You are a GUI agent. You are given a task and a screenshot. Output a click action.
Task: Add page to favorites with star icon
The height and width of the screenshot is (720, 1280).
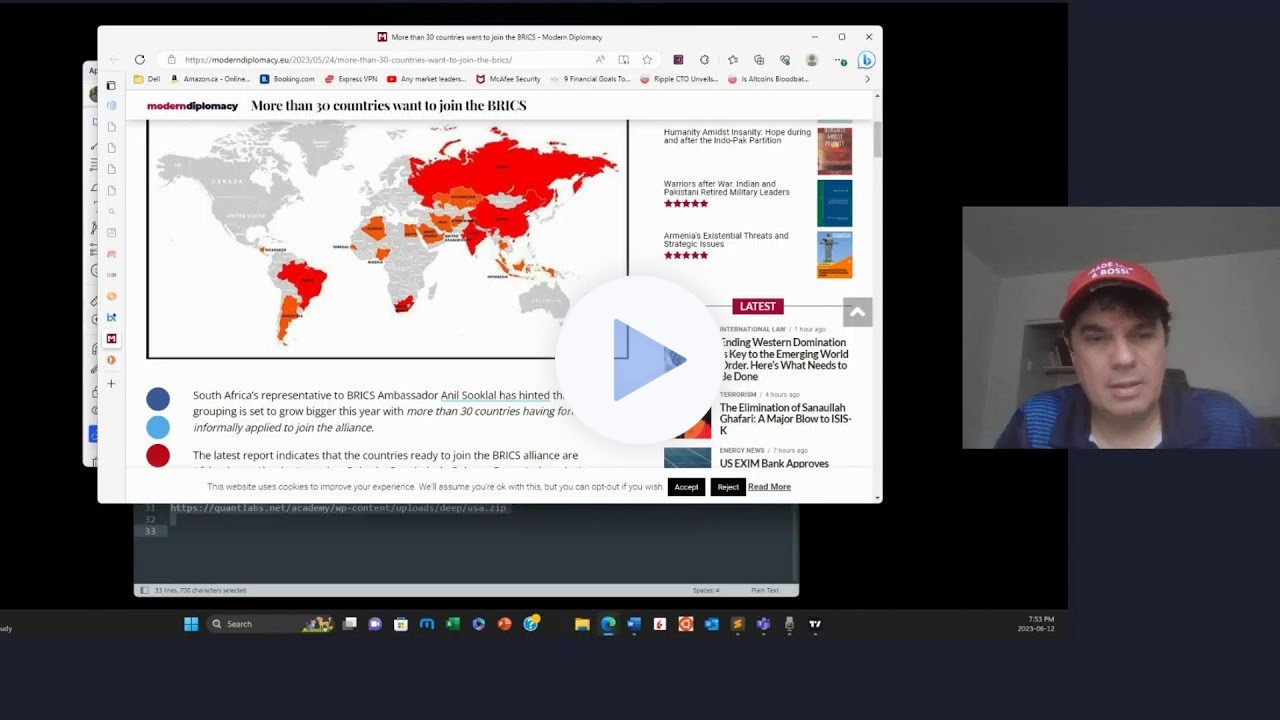click(647, 60)
